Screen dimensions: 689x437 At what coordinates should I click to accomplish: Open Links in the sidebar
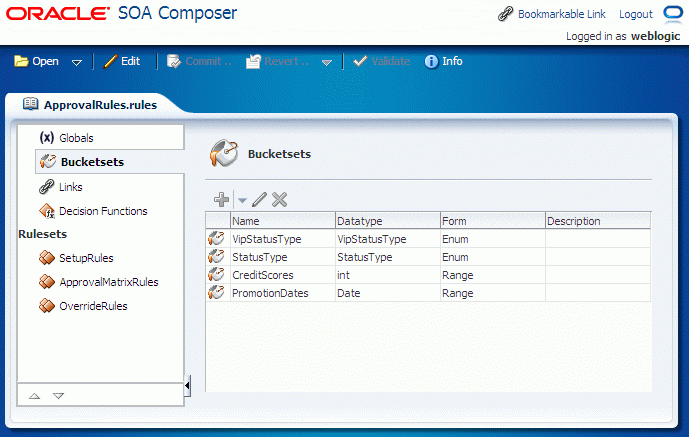[70, 187]
